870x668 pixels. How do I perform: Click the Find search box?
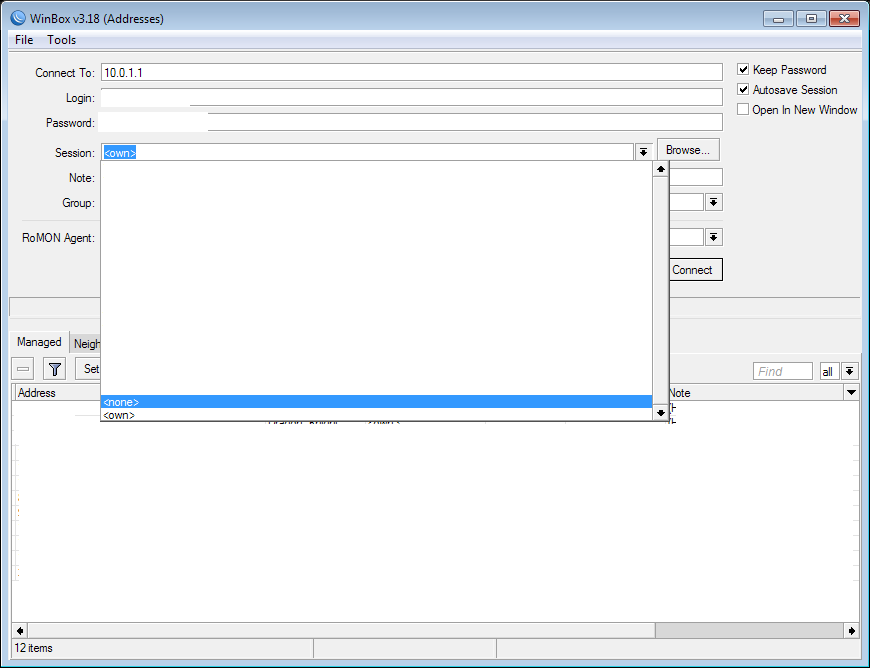tap(783, 371)
